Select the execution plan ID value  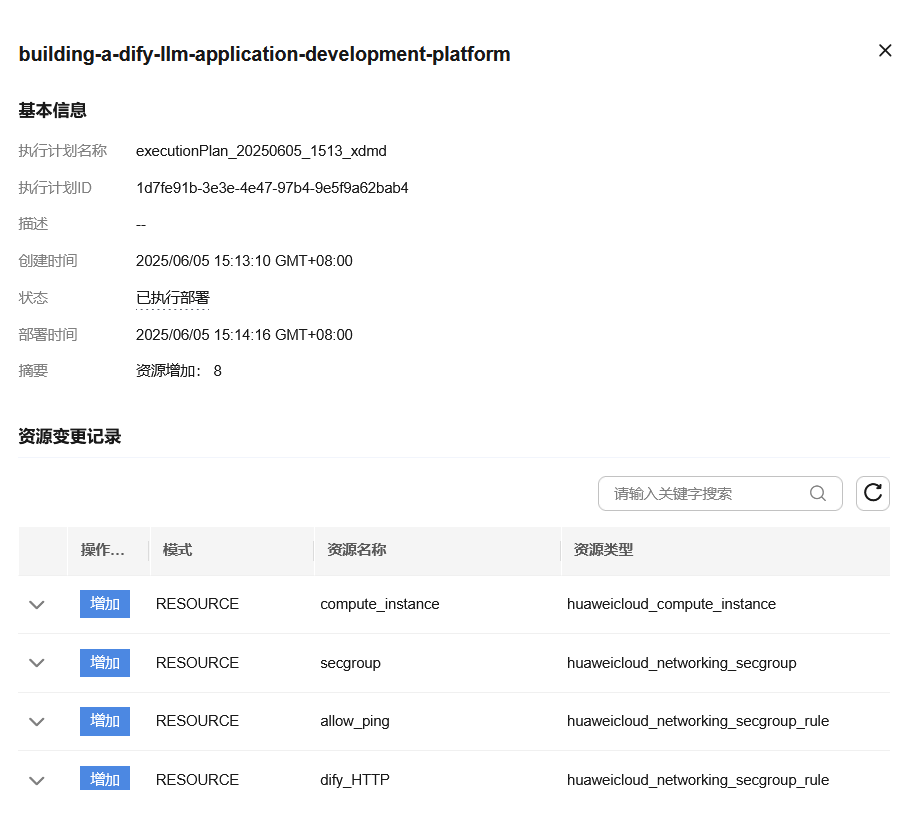[x=272, y=188]
